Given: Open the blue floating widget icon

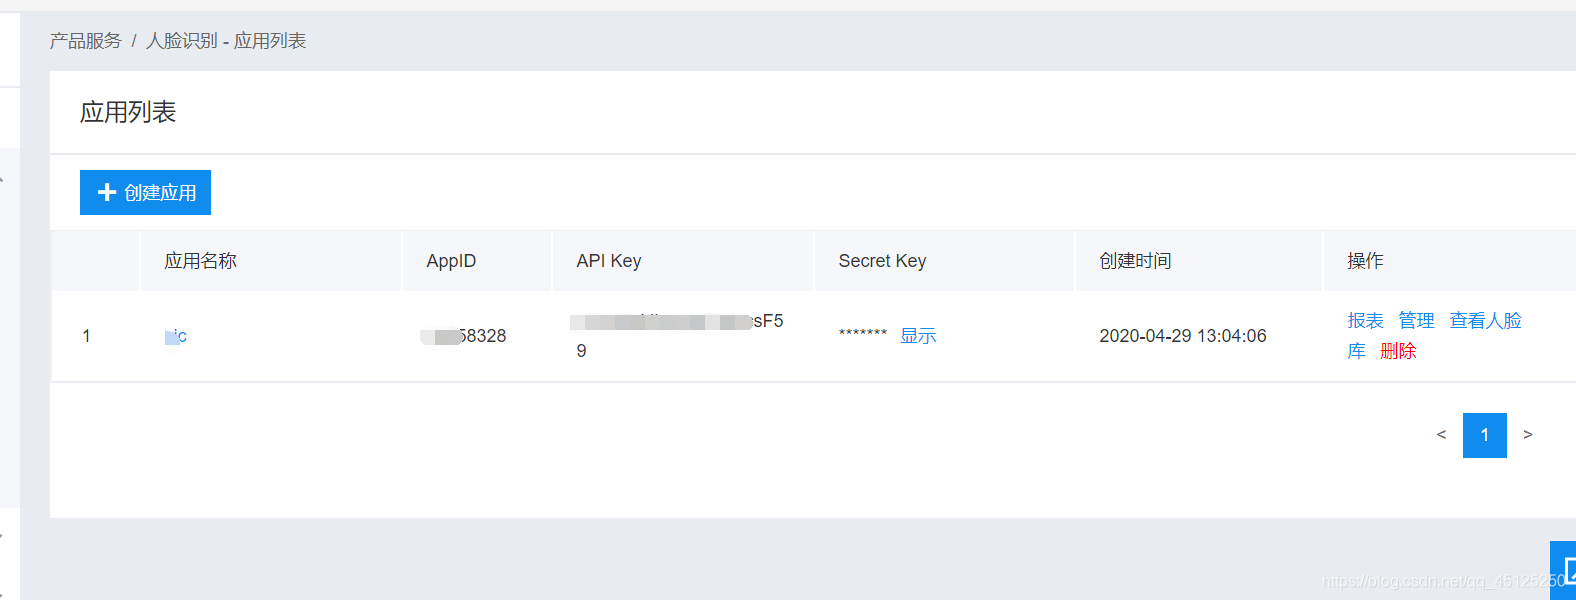Looking at the screenshot, I should [1564, 570].
